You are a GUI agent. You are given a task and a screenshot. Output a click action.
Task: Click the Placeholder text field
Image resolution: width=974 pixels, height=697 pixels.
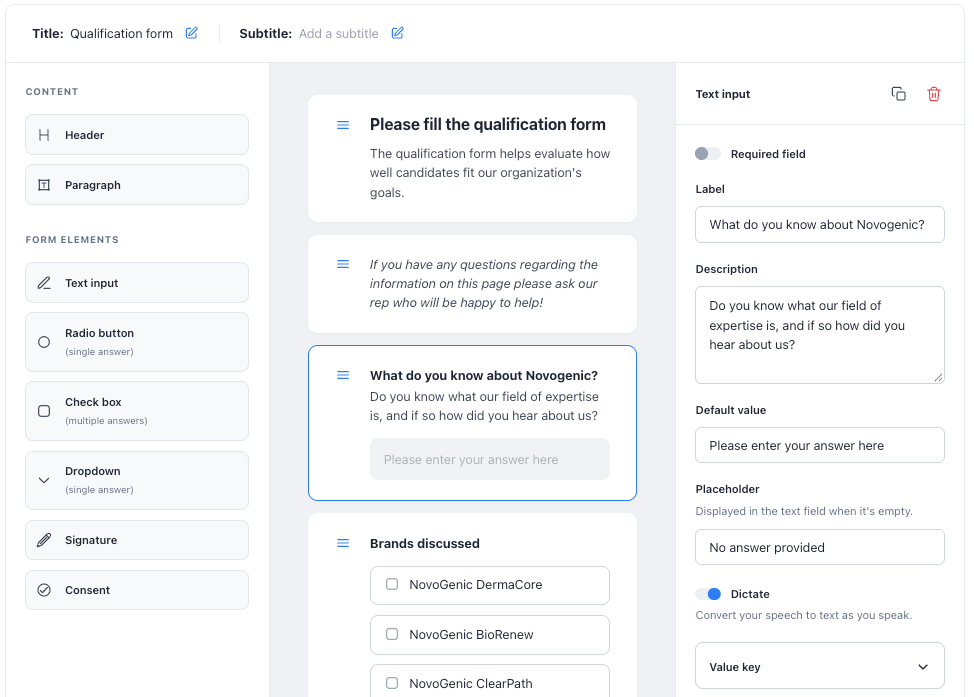pyautogui.click(x=820, y=547)
